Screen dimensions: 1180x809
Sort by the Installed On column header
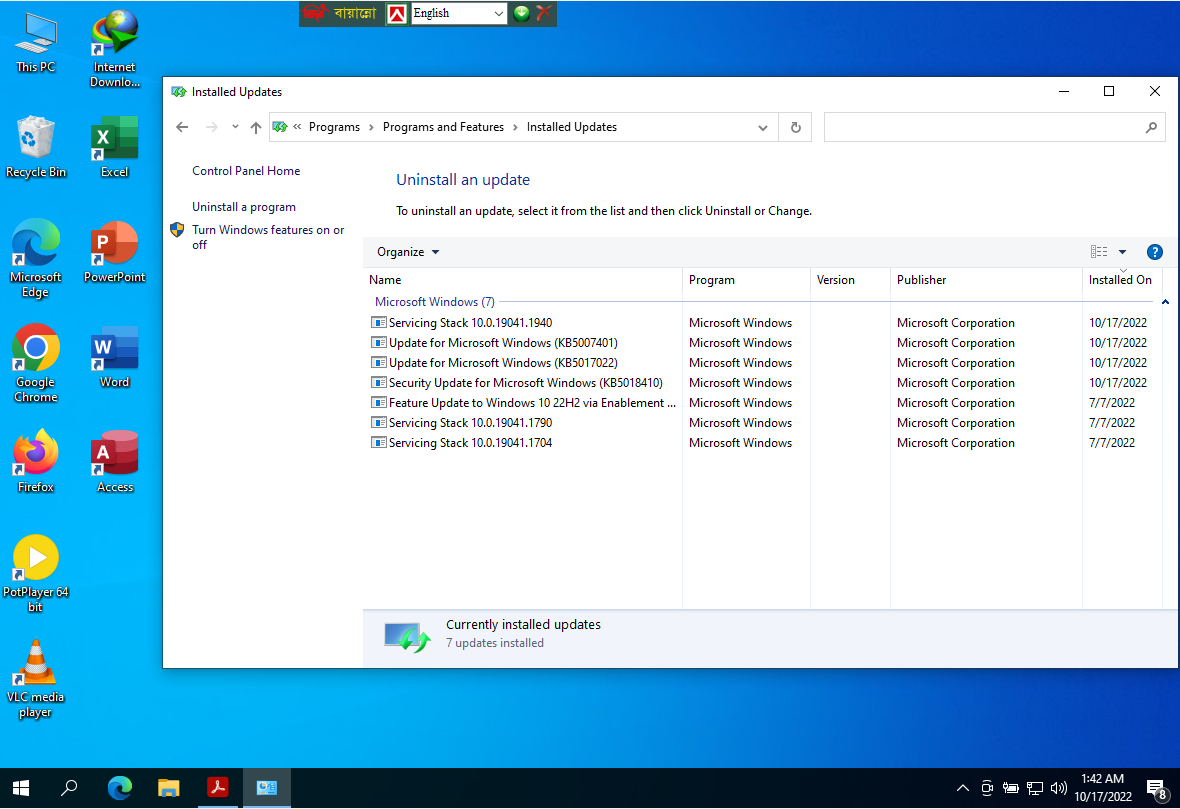pos(1120,280)
